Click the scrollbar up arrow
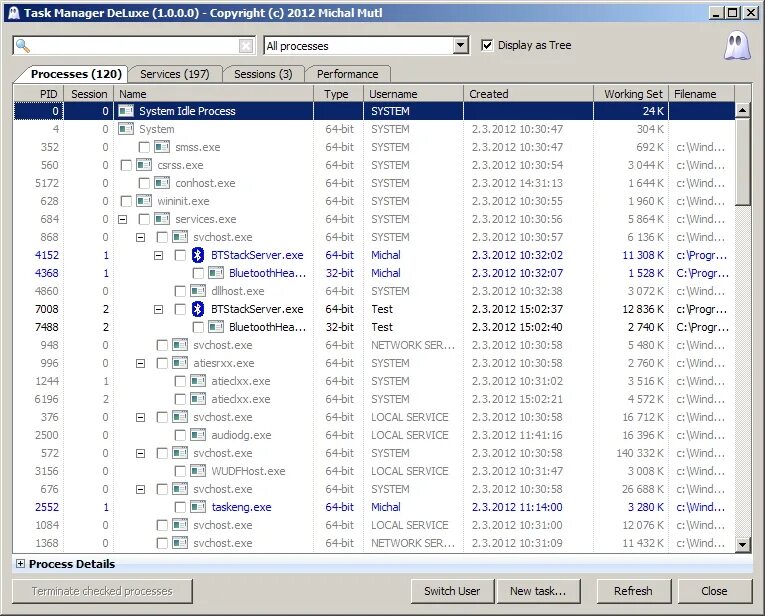This screenshot has width=765, height=616. tap(743, 110)
